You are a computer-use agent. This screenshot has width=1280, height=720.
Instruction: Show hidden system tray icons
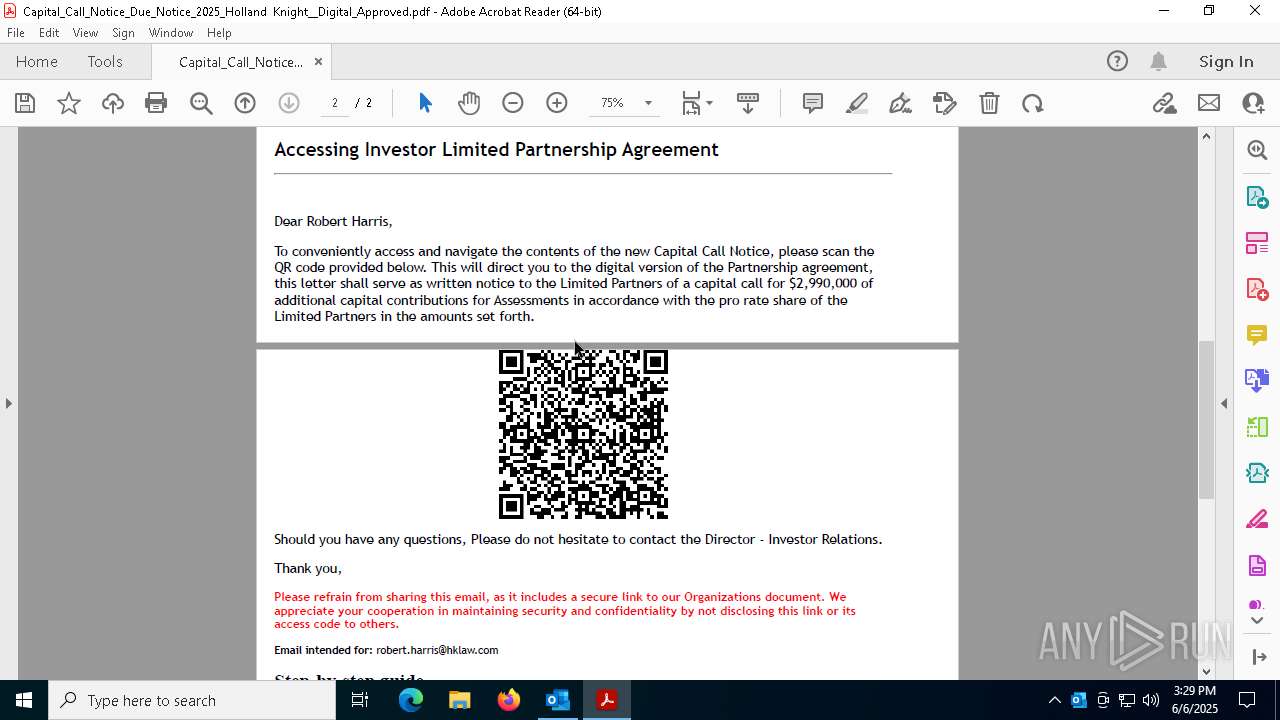pyautogui.click(x=1054, y=700)
